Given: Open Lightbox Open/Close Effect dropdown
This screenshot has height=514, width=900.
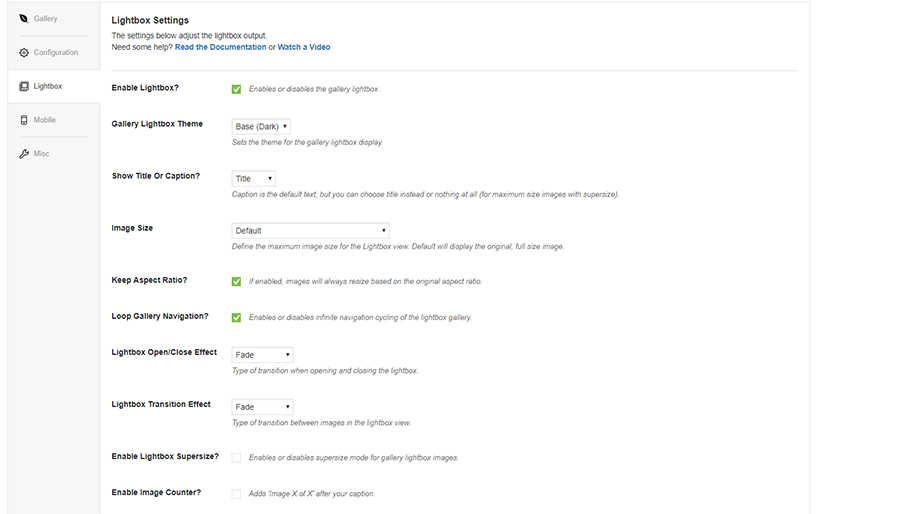Looking at the screenshot, I should pyautogui.click(x=262, y=355).
